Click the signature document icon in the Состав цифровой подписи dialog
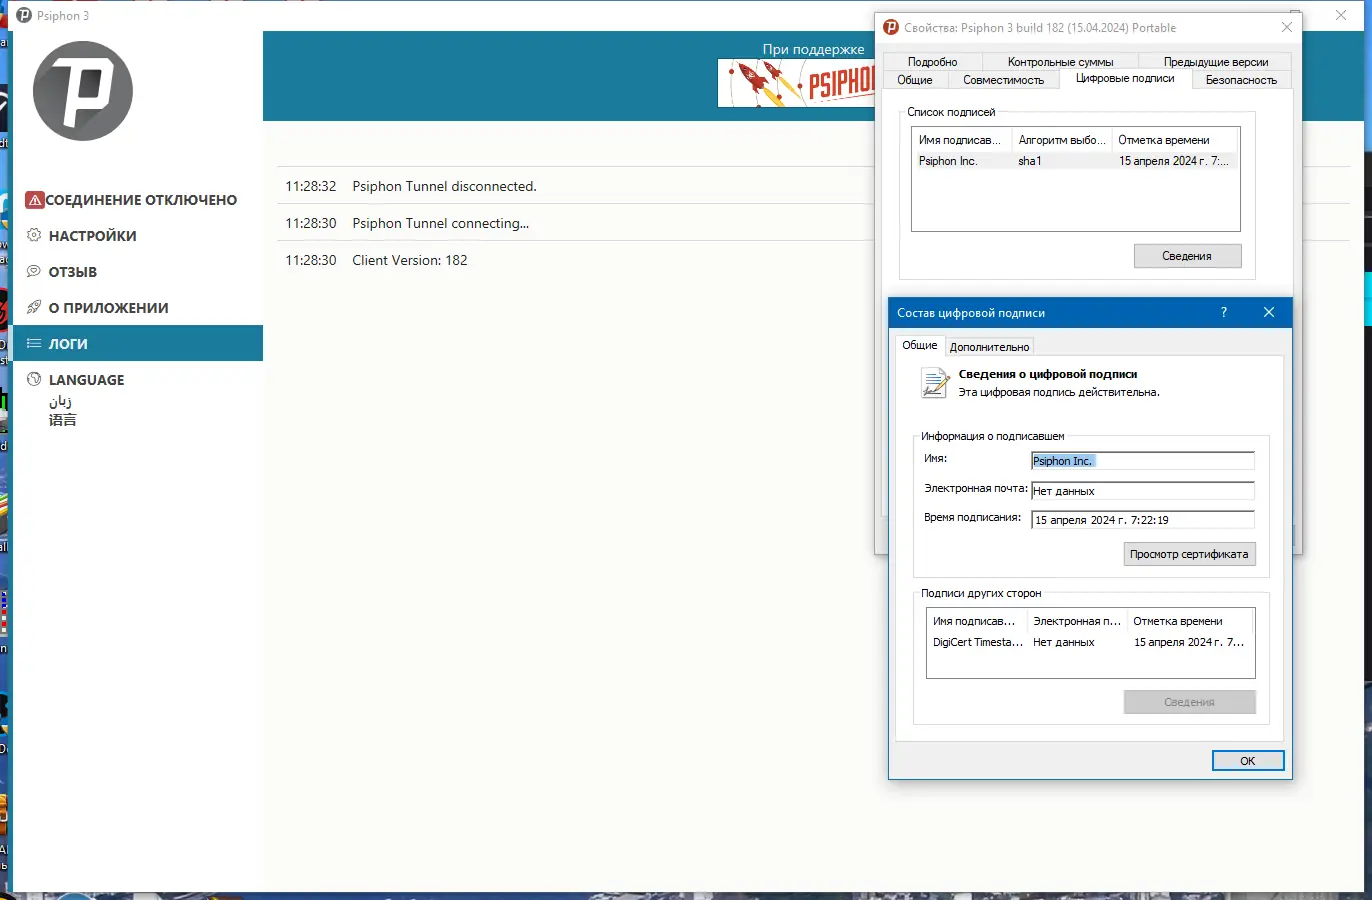Image resolution: width=1372 pixels, height=900 pixels. [935, 383]
